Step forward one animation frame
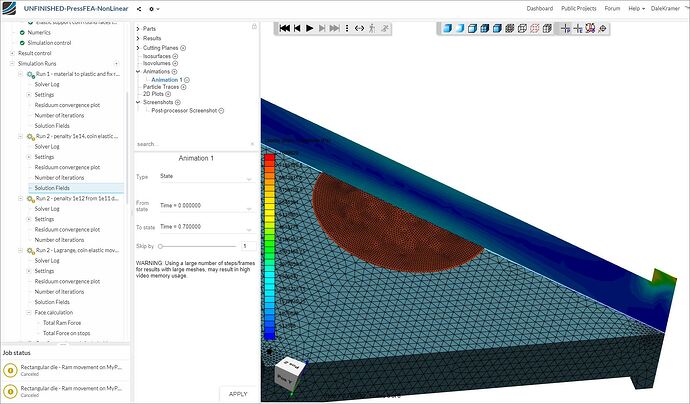 pyautogui.click(x=322, y=28)
